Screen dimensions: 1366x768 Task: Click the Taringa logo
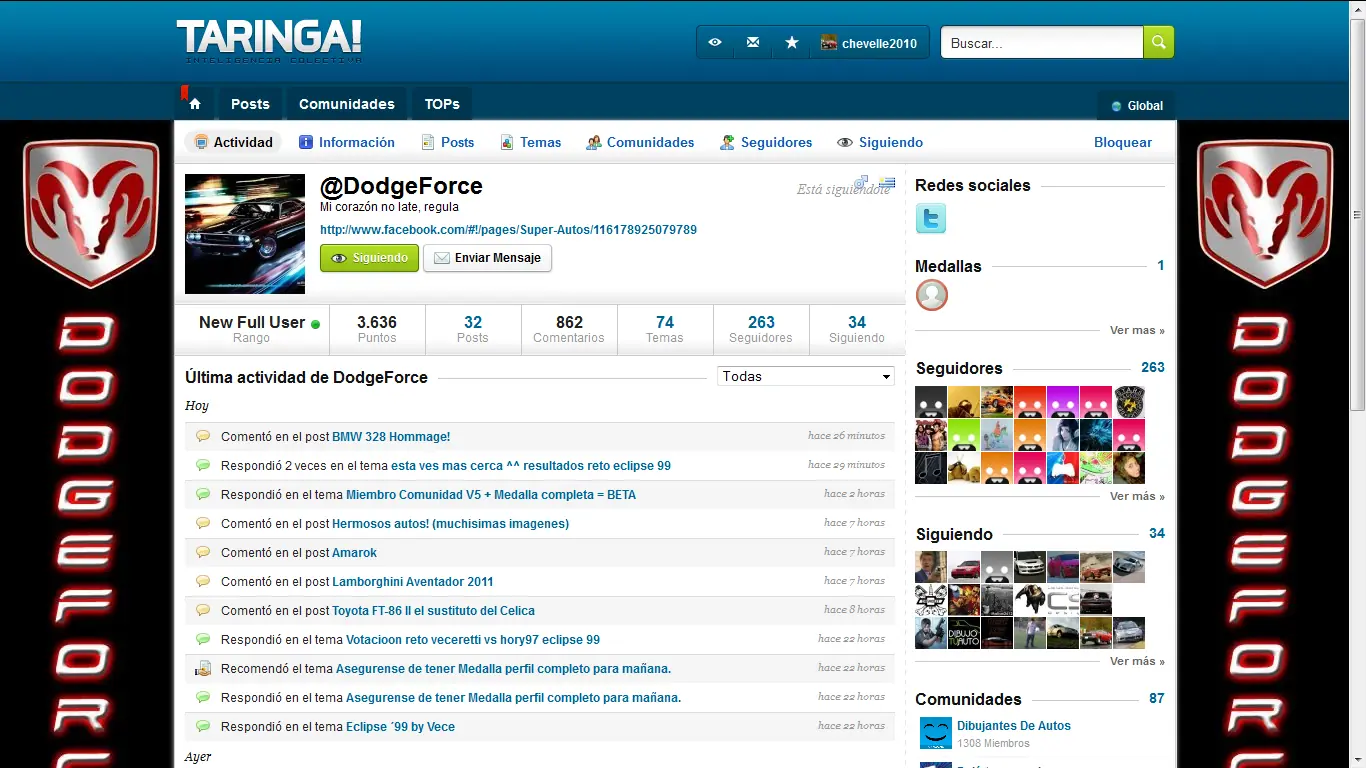pyautogui.click(x=270, y=41)
